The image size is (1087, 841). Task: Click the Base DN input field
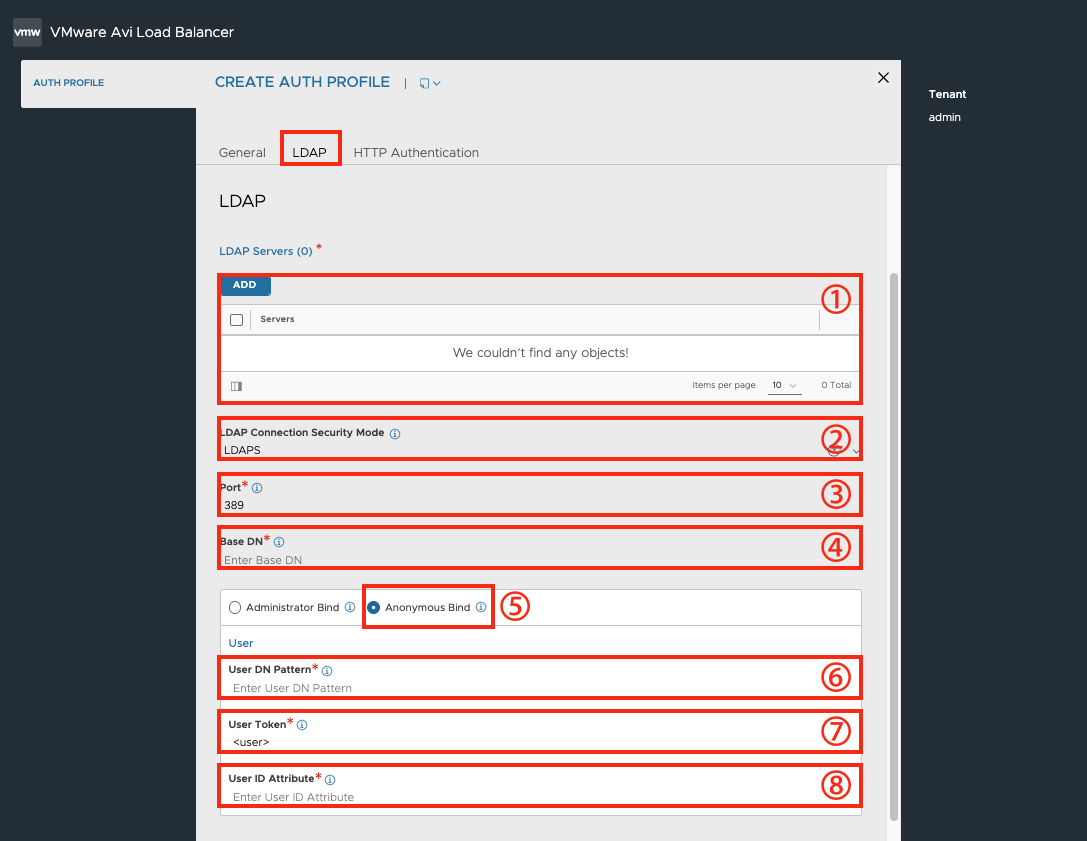(540, 560)
